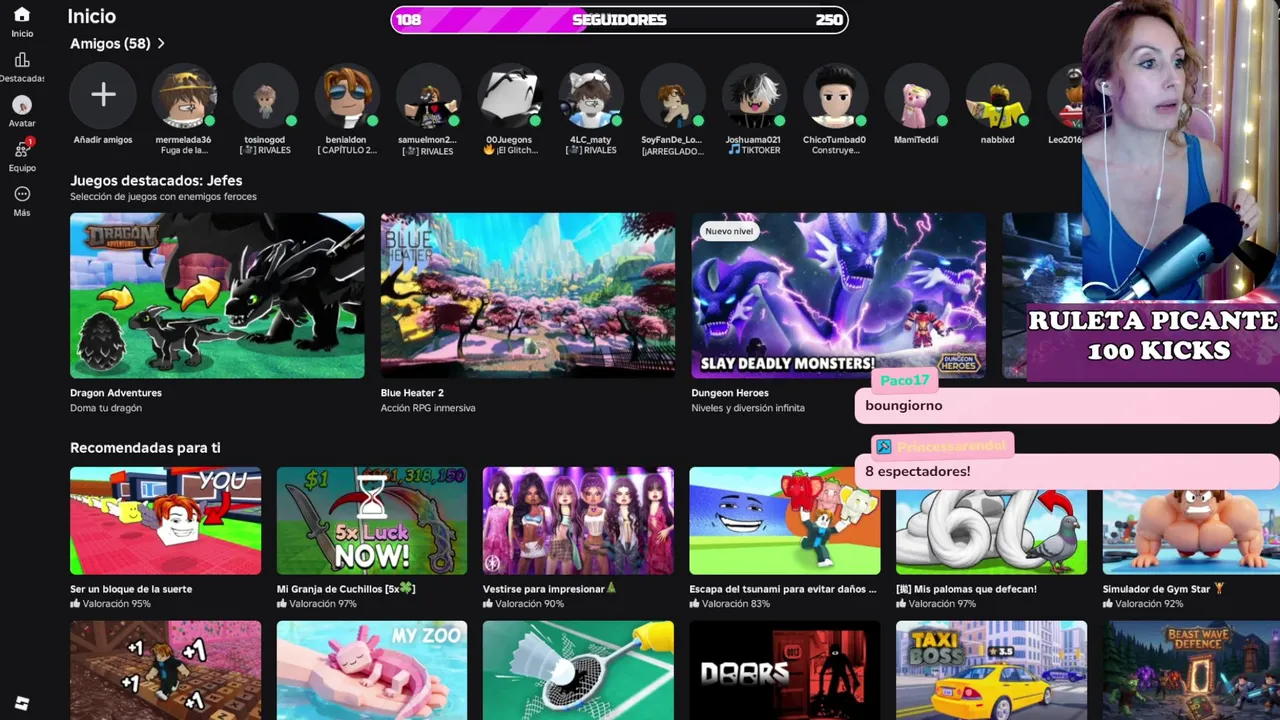Expand Amigos (58) list chevron
Viewport: 1280px width, 720px height.
click(x=161, y=44)
